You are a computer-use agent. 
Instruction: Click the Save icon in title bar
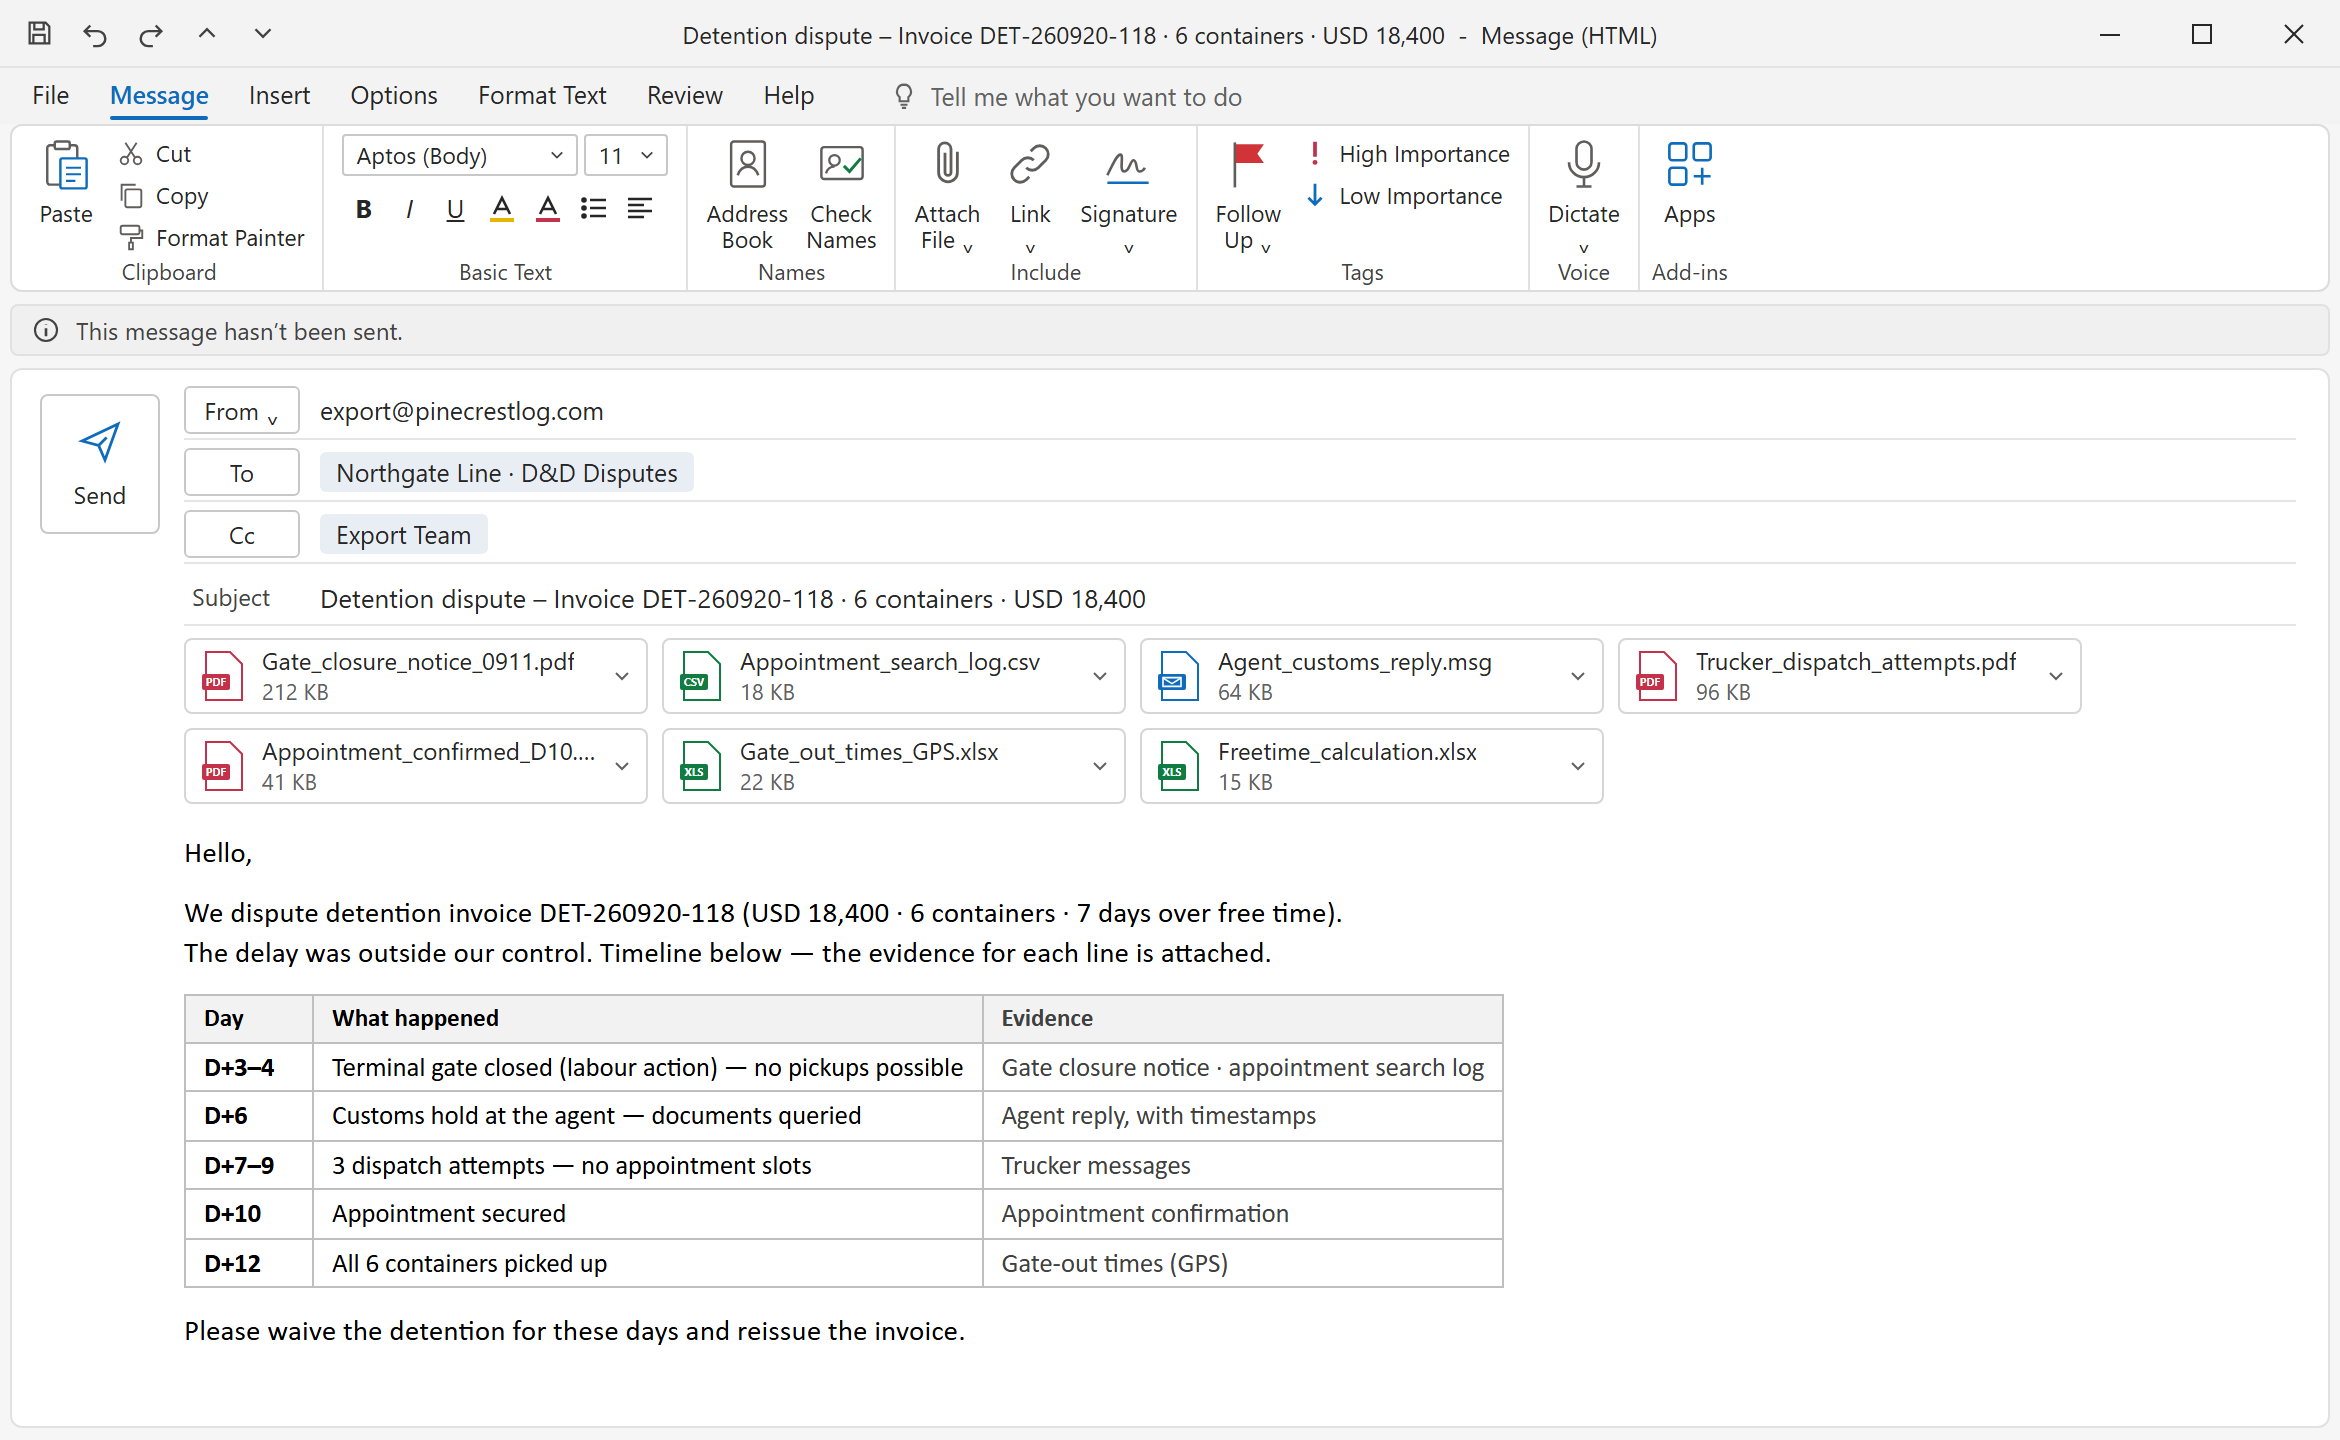[39, 34]
